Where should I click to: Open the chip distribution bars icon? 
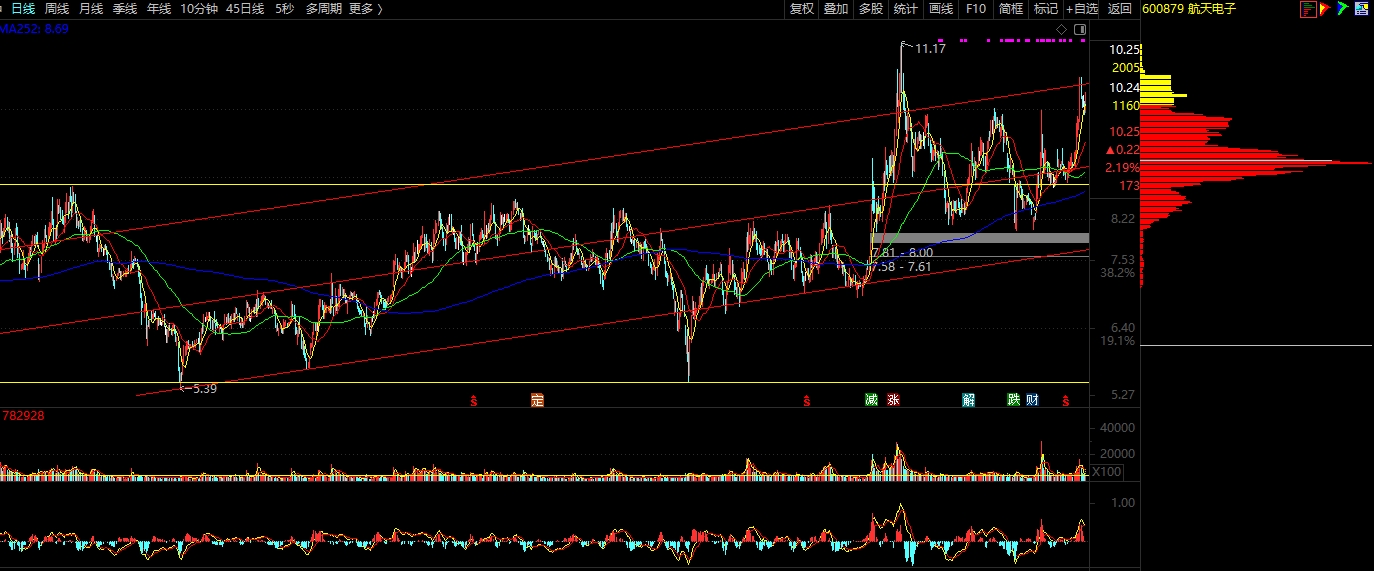click(x=1308, y=9)
